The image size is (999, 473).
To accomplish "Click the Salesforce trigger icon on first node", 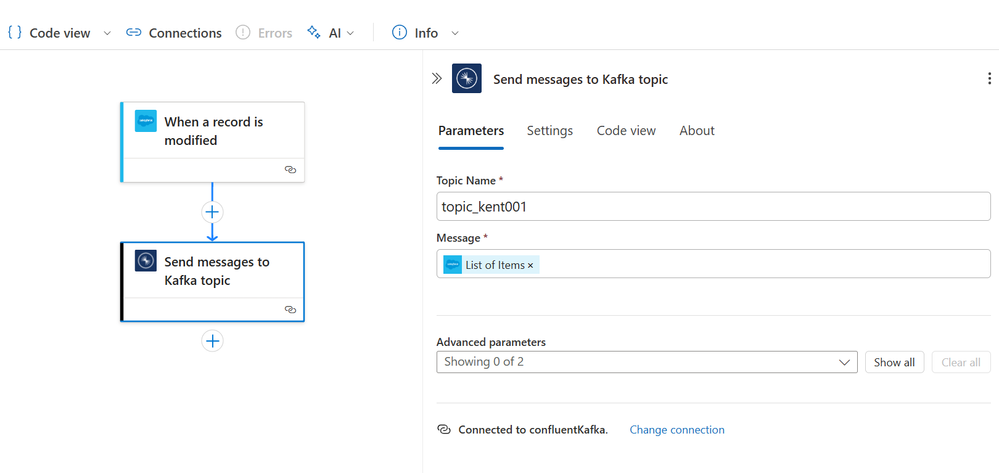I will [146, 121].
